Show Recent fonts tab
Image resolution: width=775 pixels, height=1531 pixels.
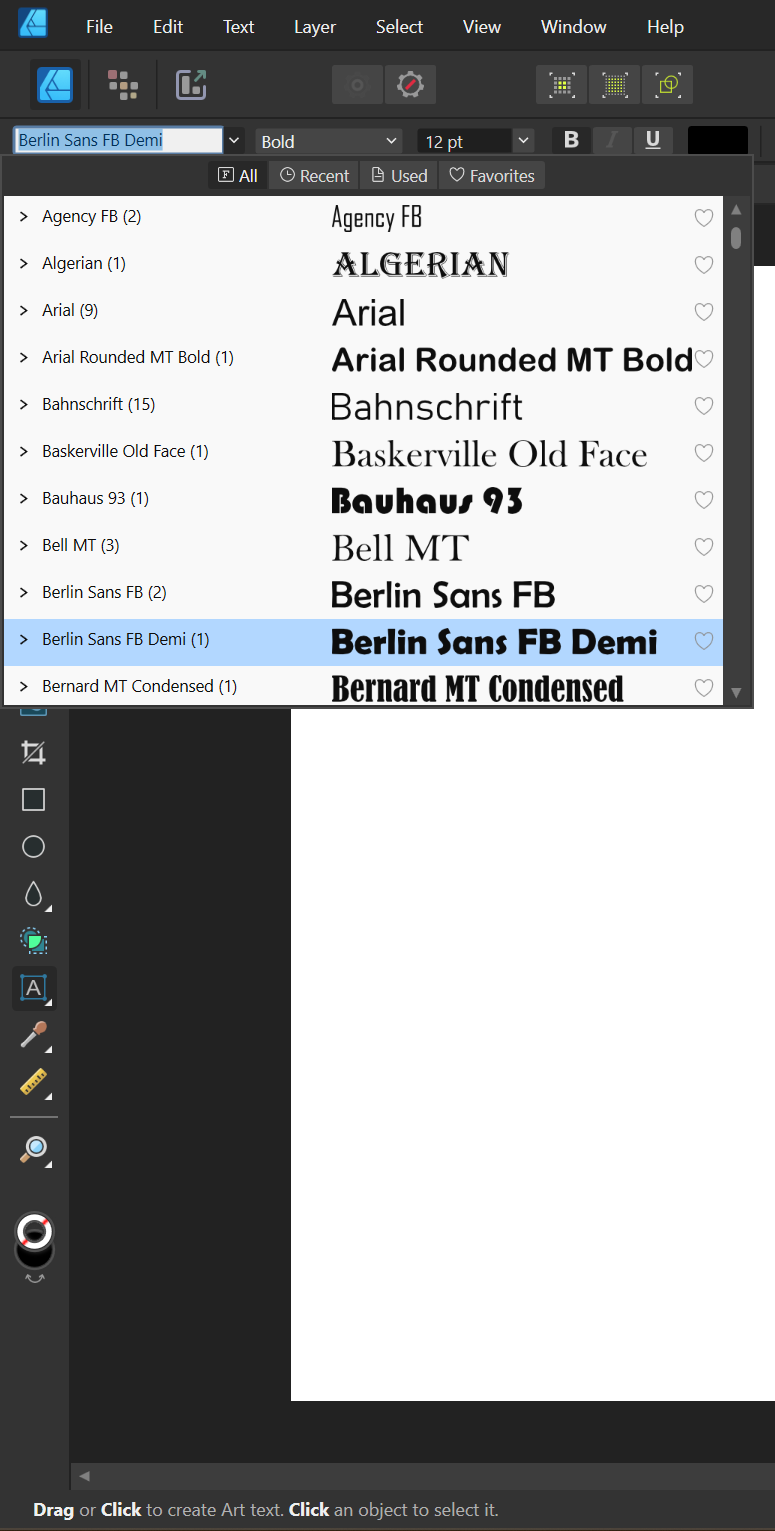pyautogui.click(x=314, y=175)
